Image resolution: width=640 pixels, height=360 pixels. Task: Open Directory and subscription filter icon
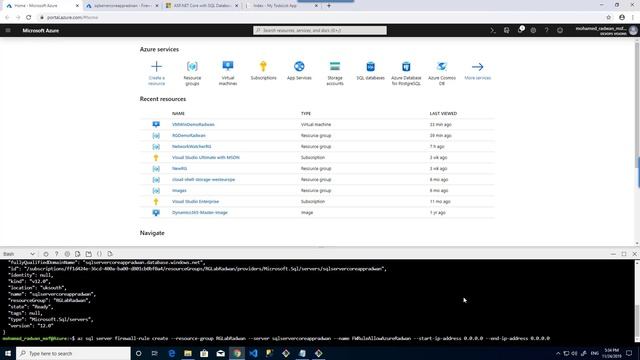click(507, 30)
